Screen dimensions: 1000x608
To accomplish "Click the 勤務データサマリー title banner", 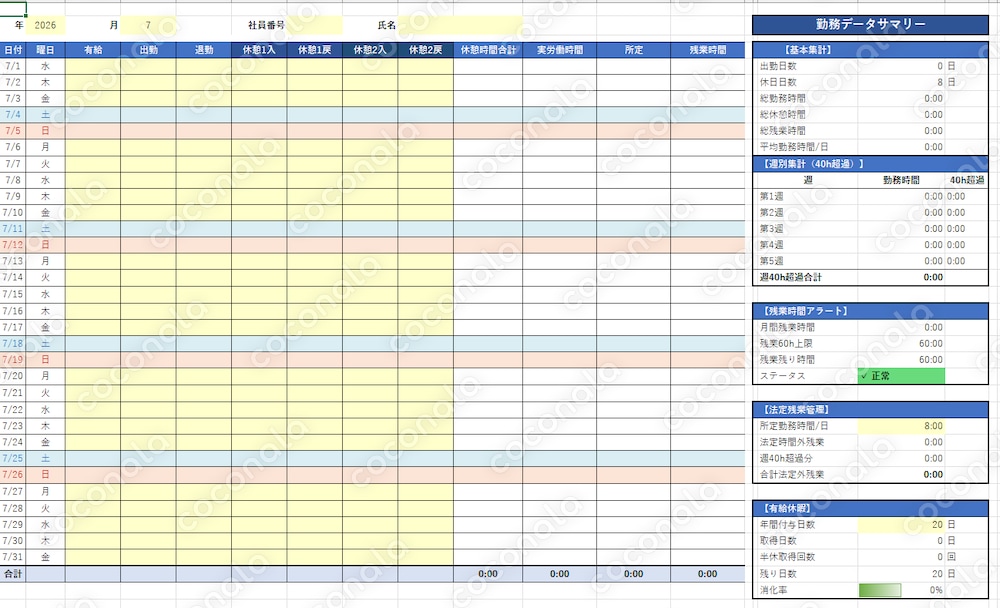I will (871, 24).
